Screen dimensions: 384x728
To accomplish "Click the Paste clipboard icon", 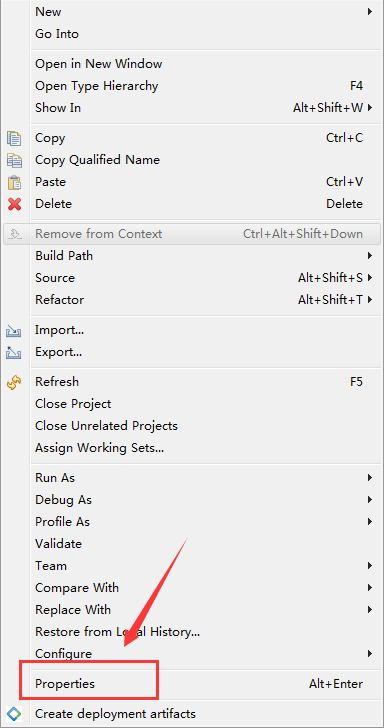I will 14,182.
